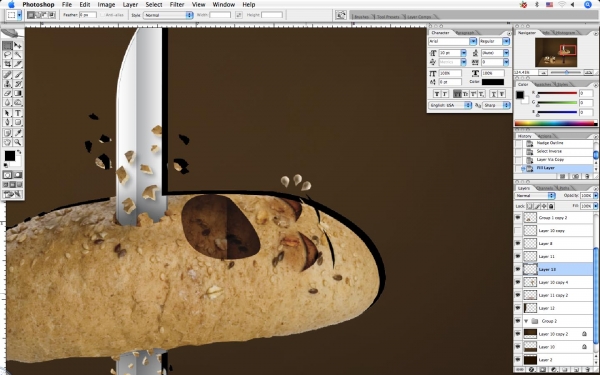Toggle Underline in Character panel

493,94
